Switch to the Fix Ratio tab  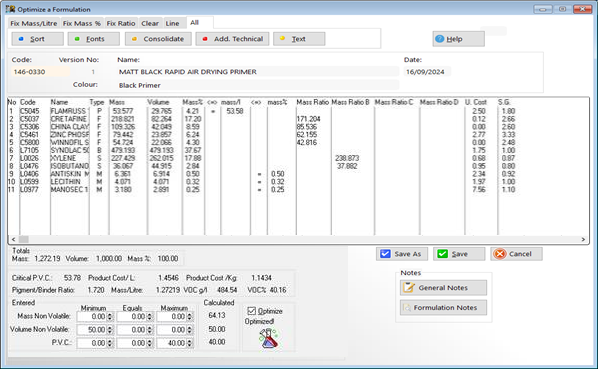[x=121, y=23]
